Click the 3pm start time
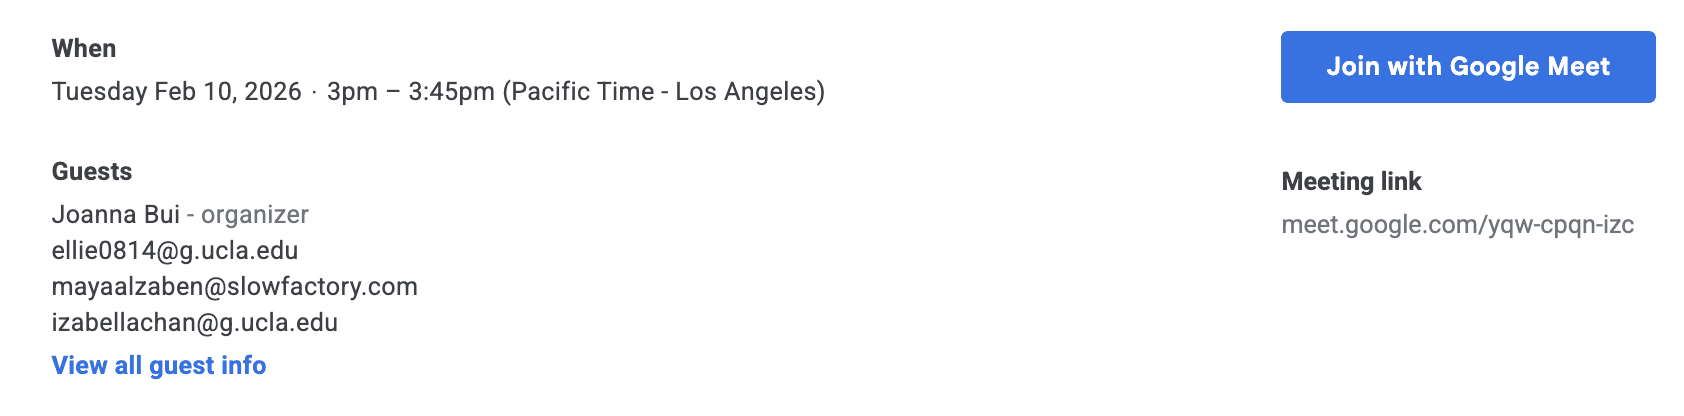 (352, 92)
